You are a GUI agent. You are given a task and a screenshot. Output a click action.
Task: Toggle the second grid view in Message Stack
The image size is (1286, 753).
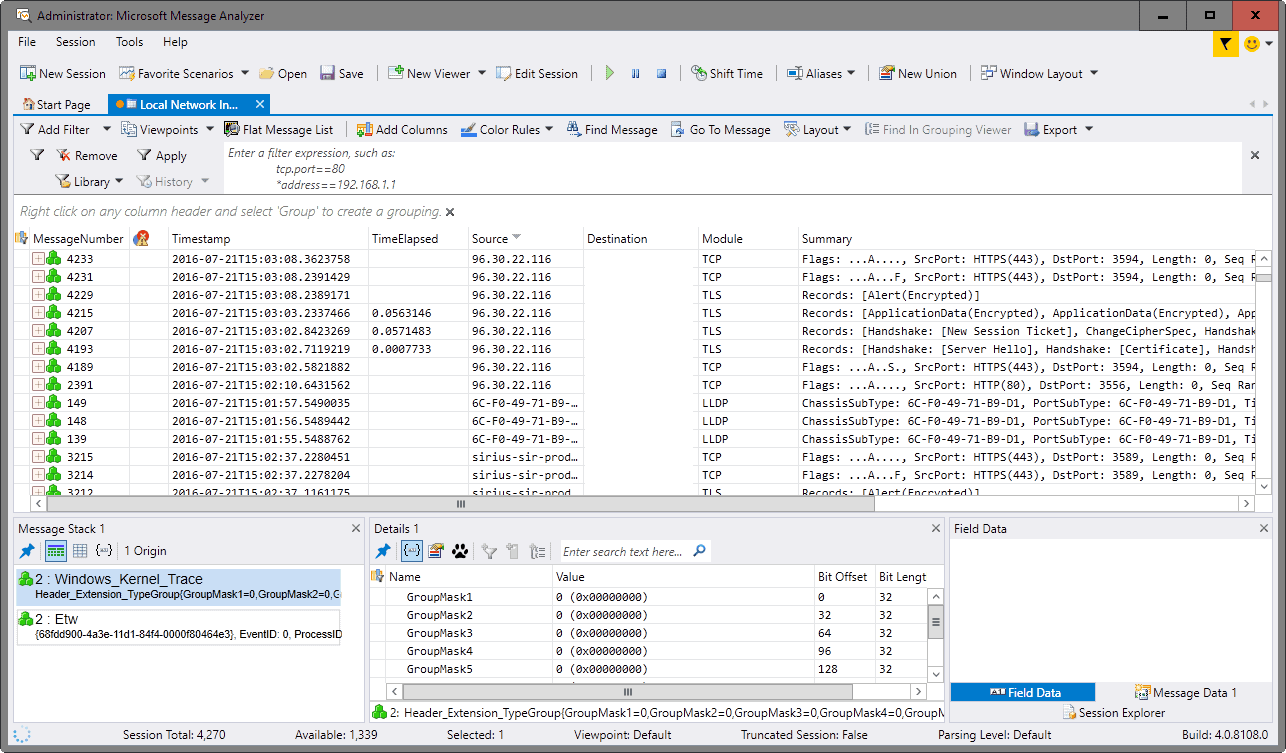(80, 550)
